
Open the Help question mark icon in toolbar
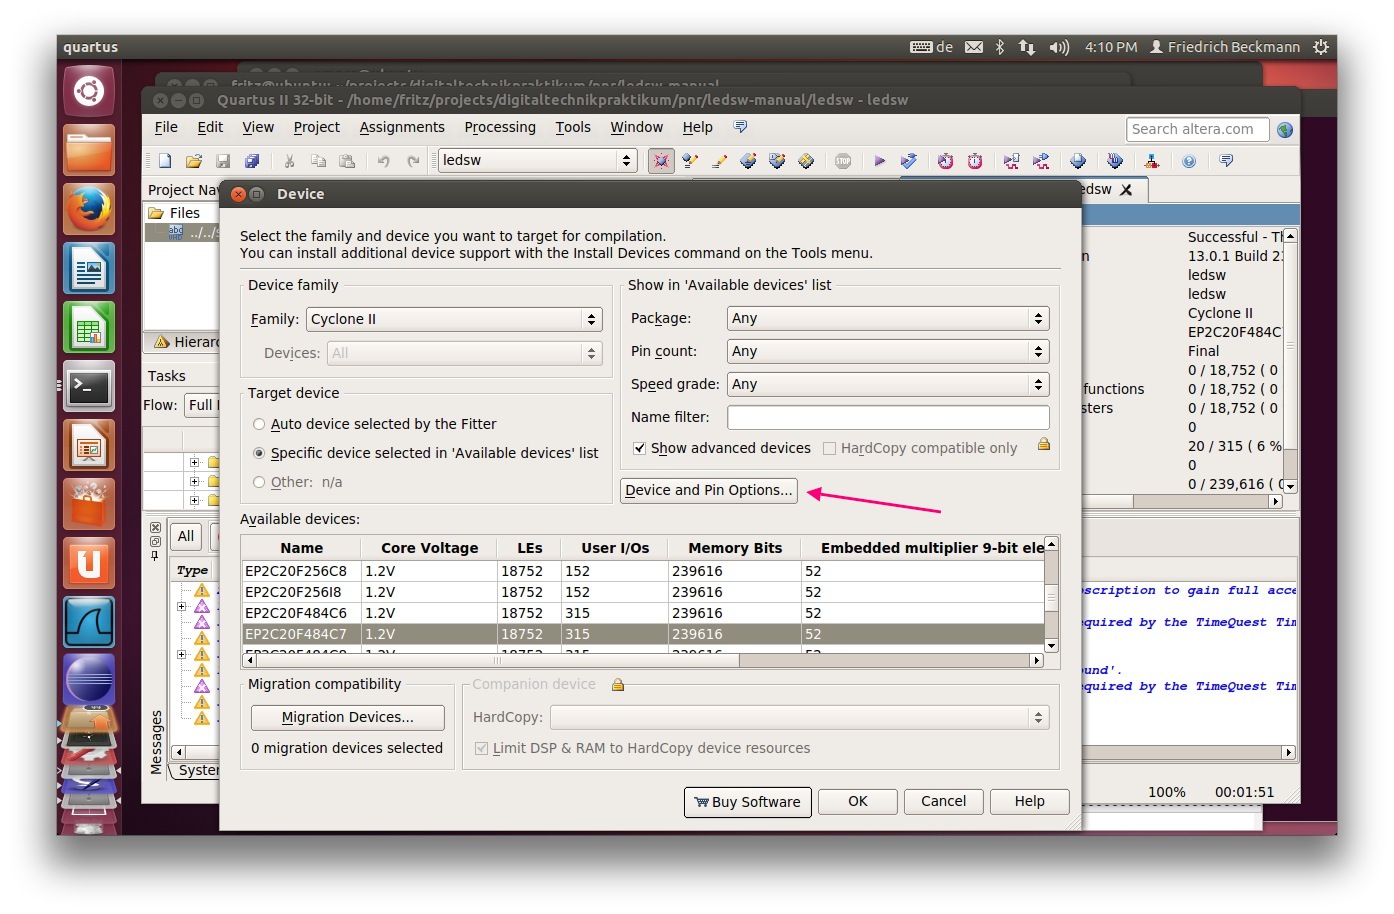pyautogui.click(x=1189, y=161)
